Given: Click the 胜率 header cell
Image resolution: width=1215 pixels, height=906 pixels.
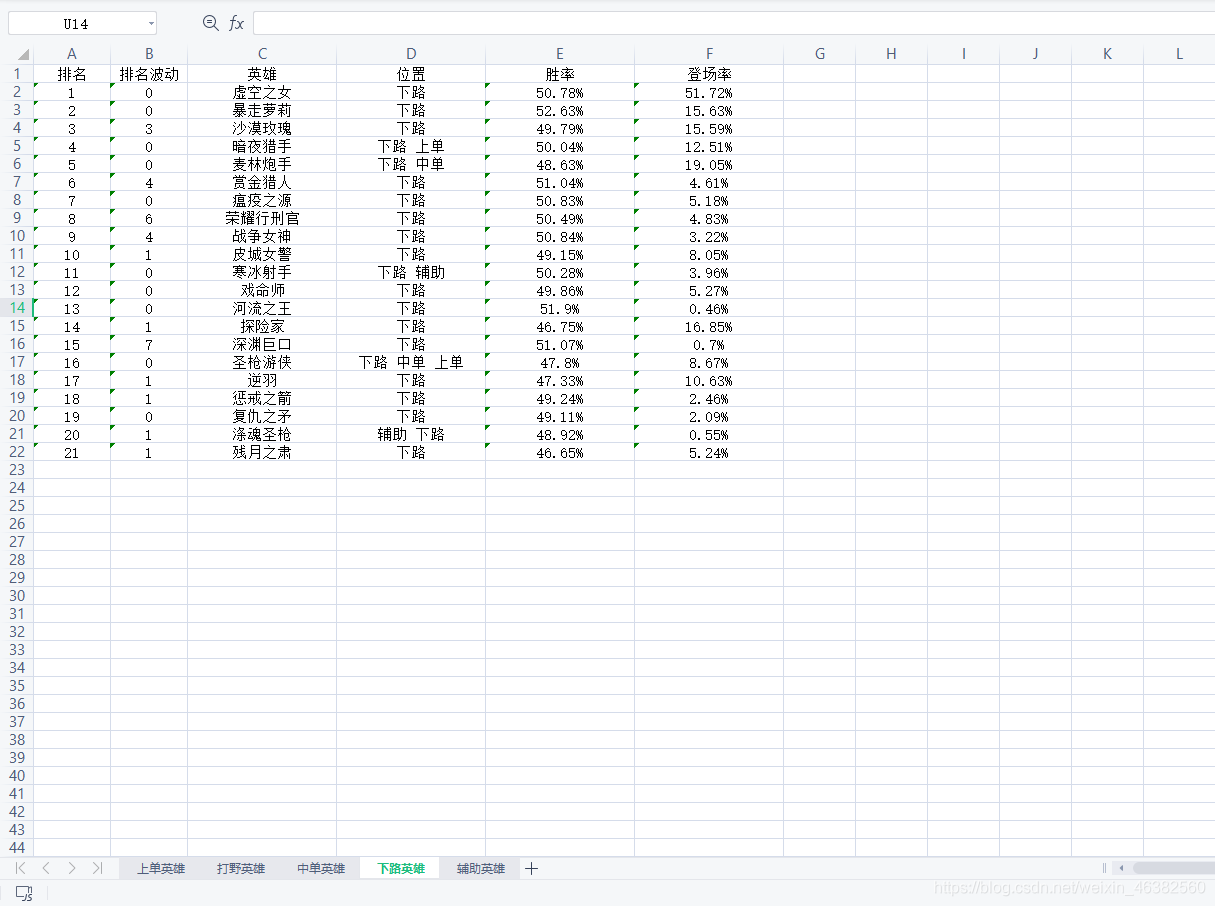Looking at the screenshot, I should (x=560, y=74).
